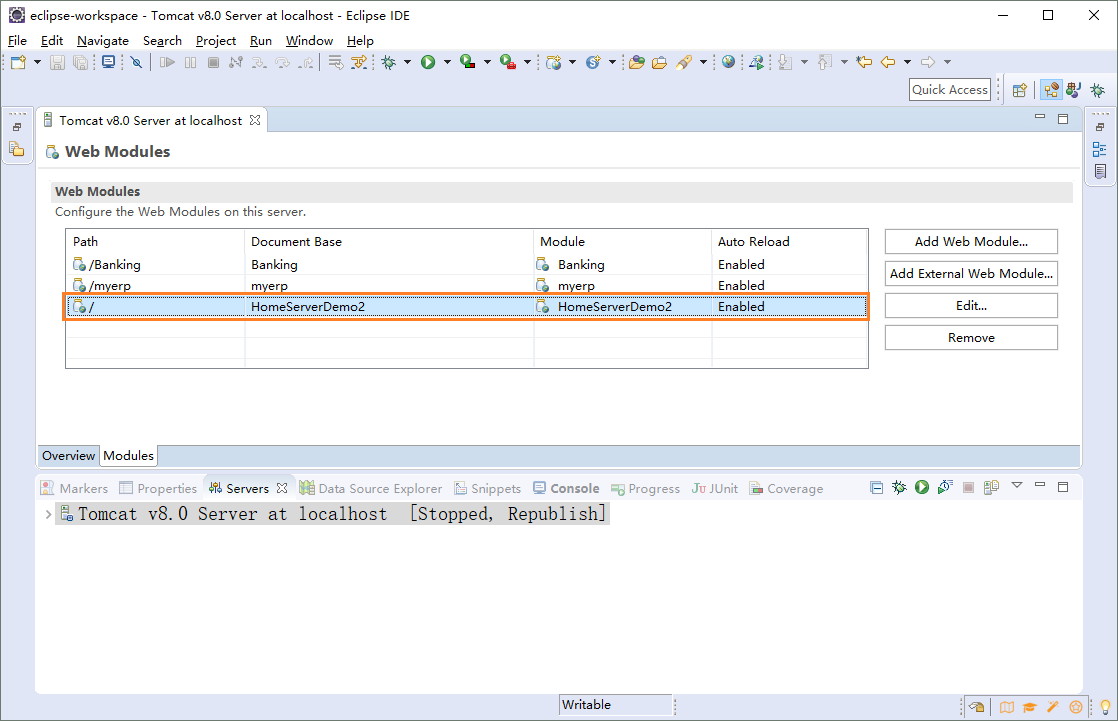Switch to the Java EE perspective
This screenshot has height=721, width=1118.
coord(1051,90)
